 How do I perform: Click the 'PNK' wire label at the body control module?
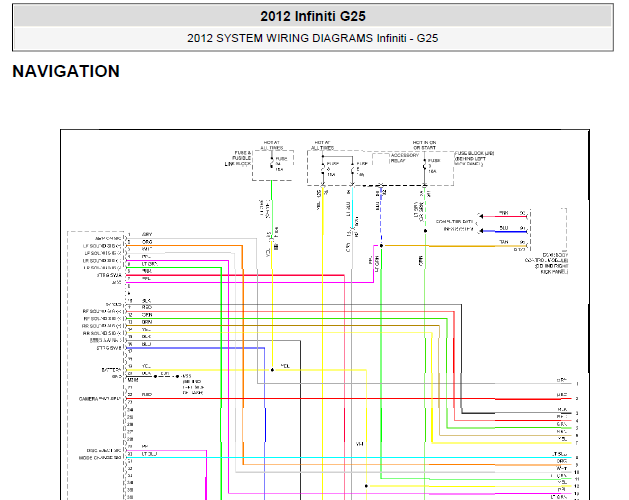click(504, 213)
